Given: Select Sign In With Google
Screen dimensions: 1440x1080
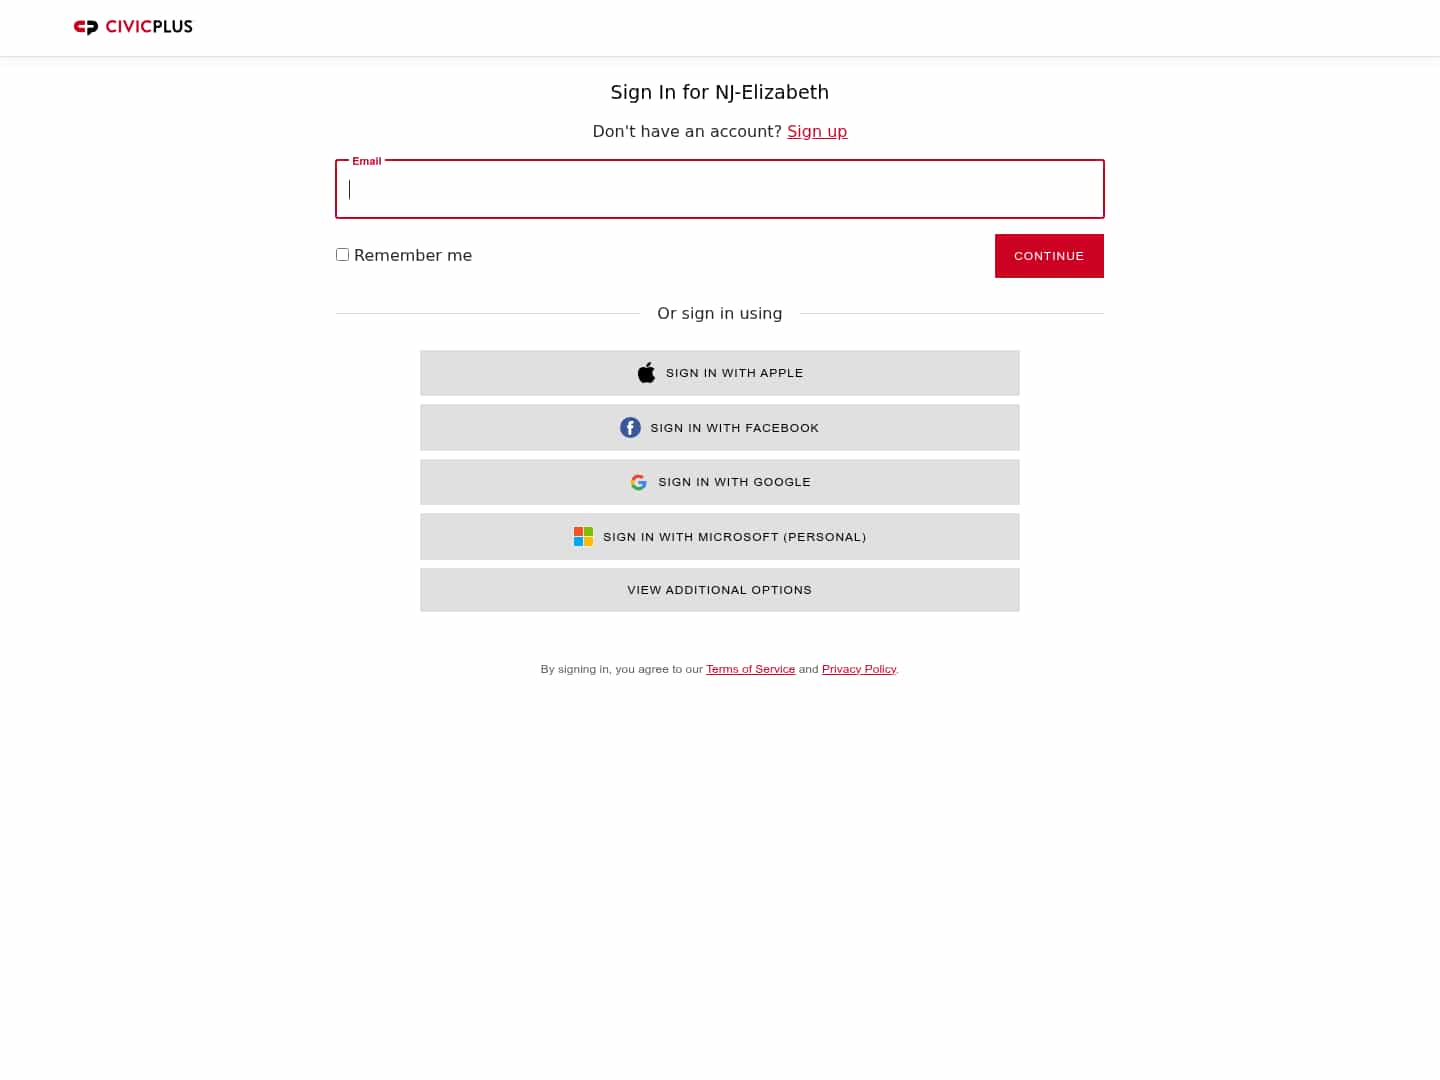Looking at the screenshot, I should (x=719, y=482).
